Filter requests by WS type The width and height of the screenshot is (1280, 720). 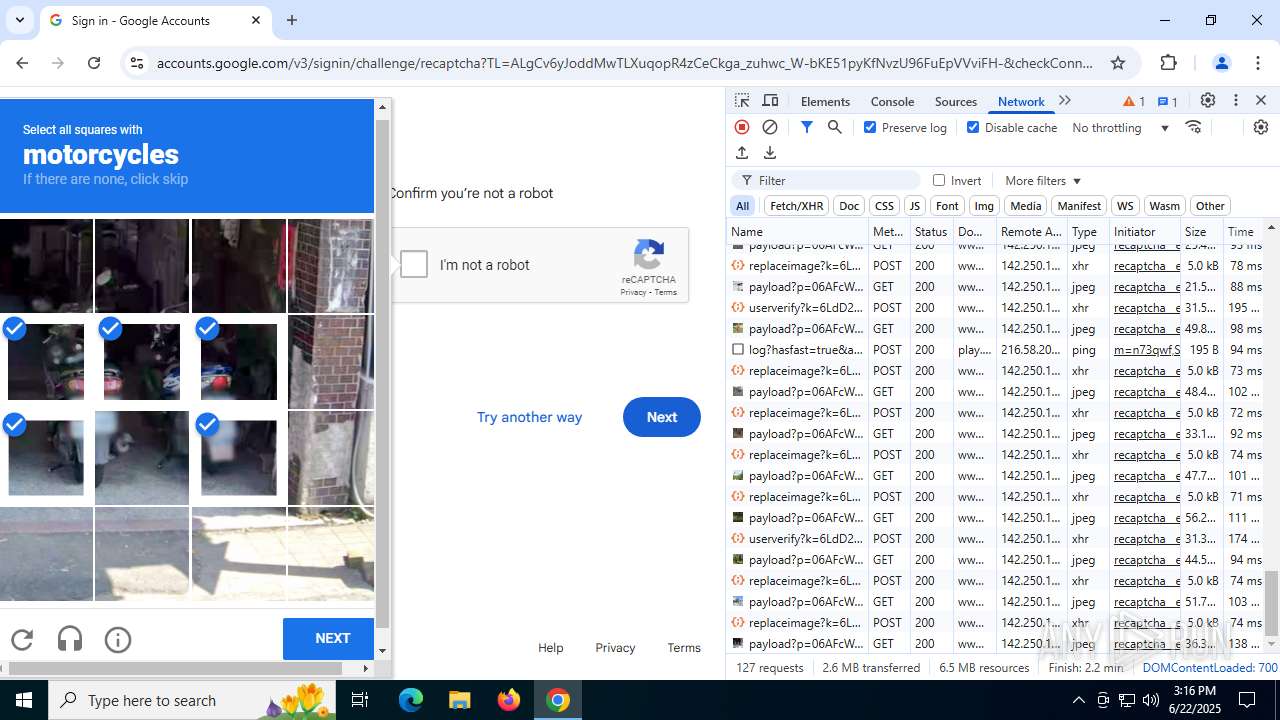[x=1125, y=206]
